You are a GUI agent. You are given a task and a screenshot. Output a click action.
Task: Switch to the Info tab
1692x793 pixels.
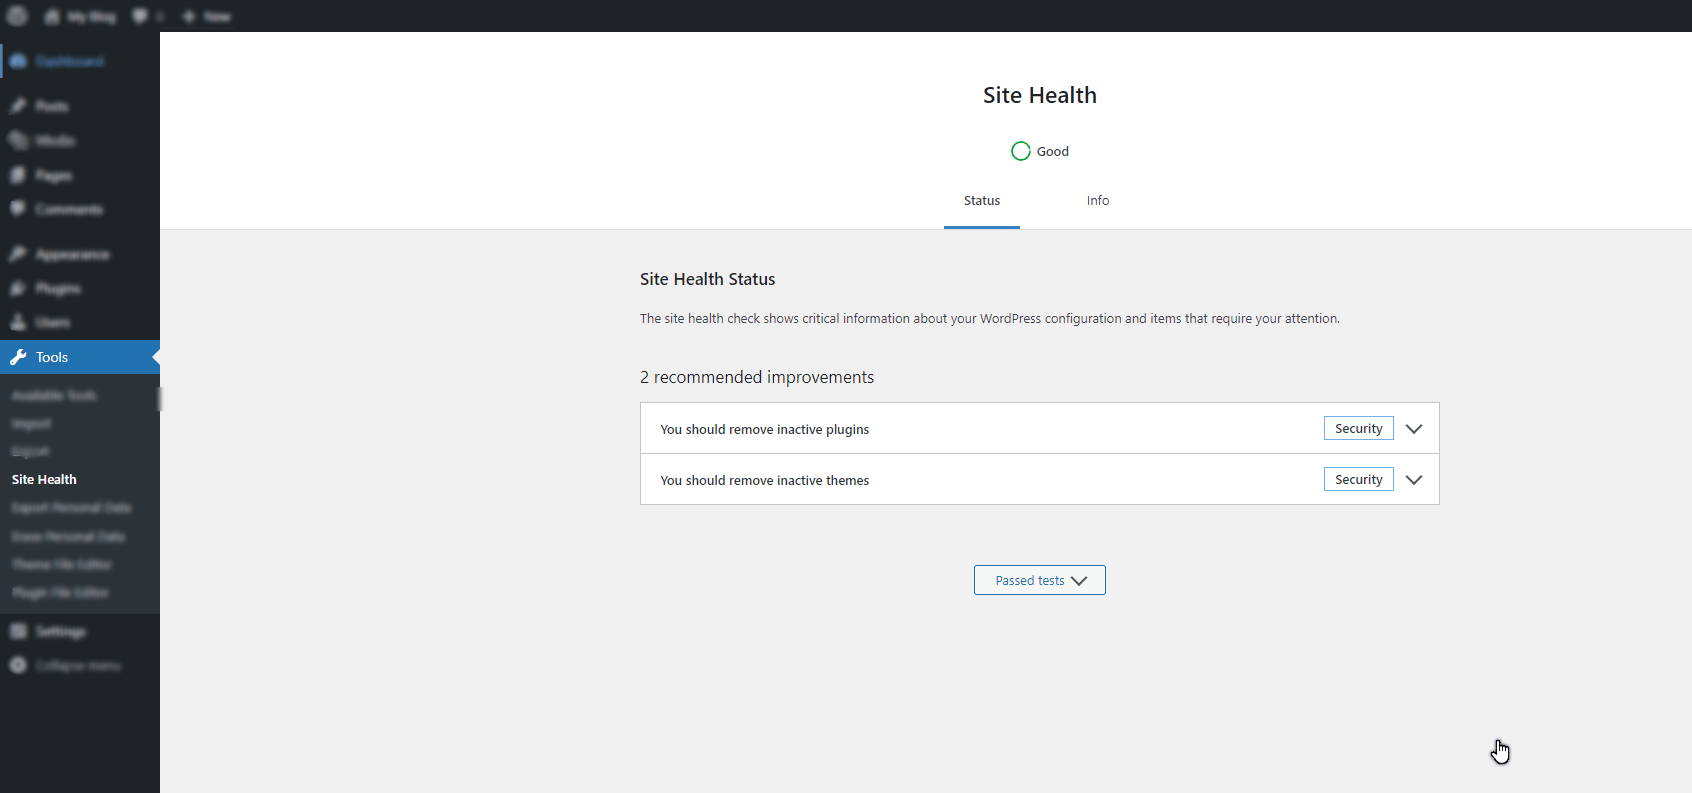click(x=1097, y=201)
